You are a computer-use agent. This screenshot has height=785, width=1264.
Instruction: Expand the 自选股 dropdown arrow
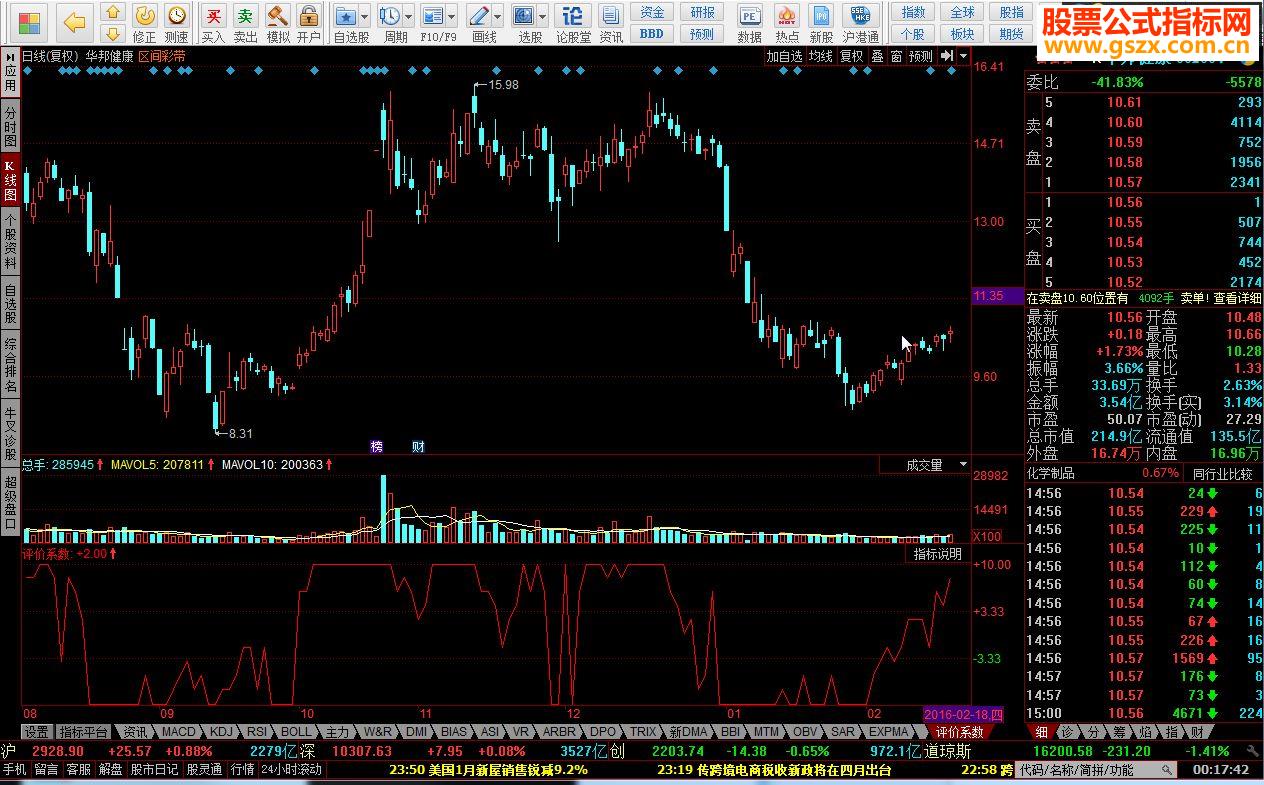tap(364, 17)
